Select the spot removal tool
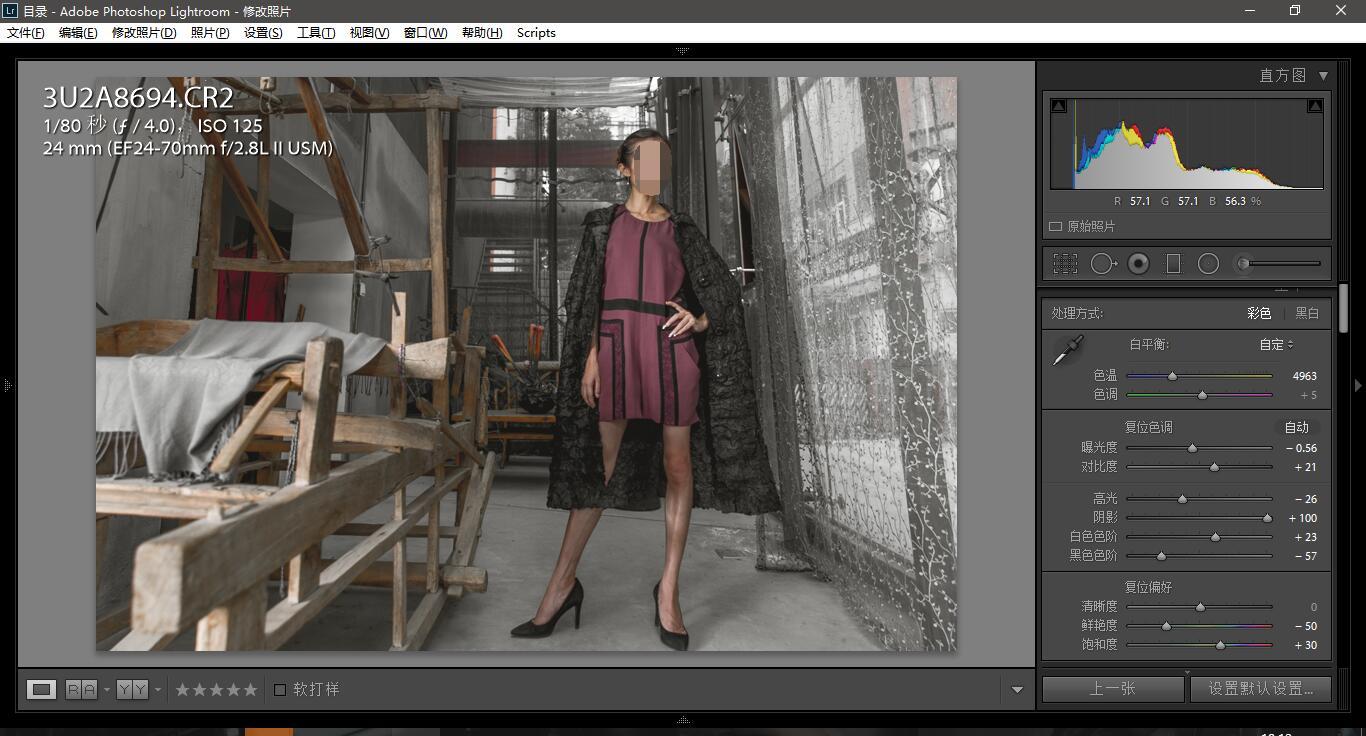 point(1103,263)
